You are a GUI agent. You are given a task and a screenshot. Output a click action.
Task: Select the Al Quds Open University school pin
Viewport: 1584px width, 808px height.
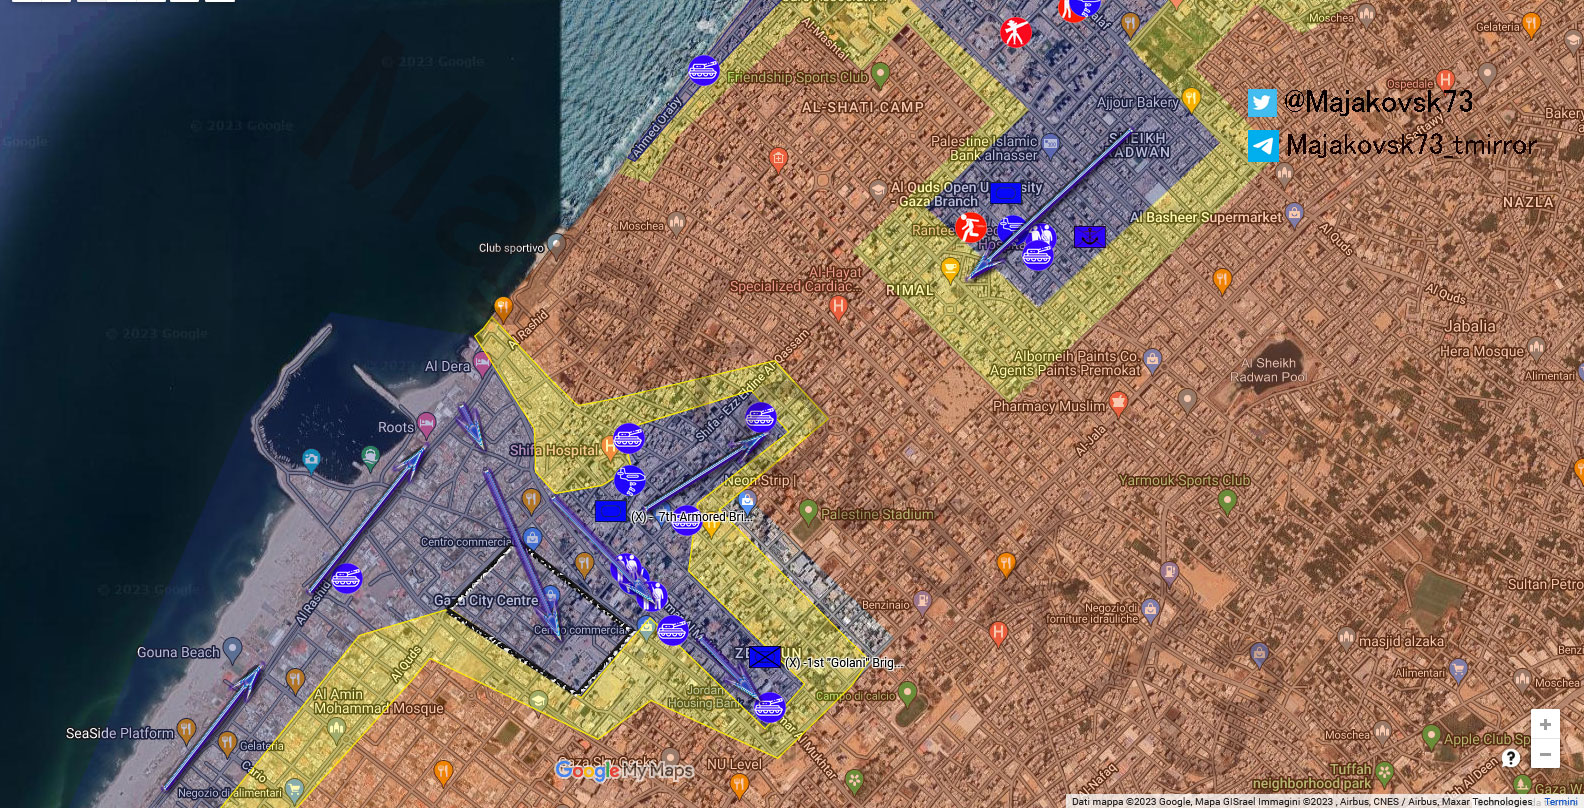point(878,190)
